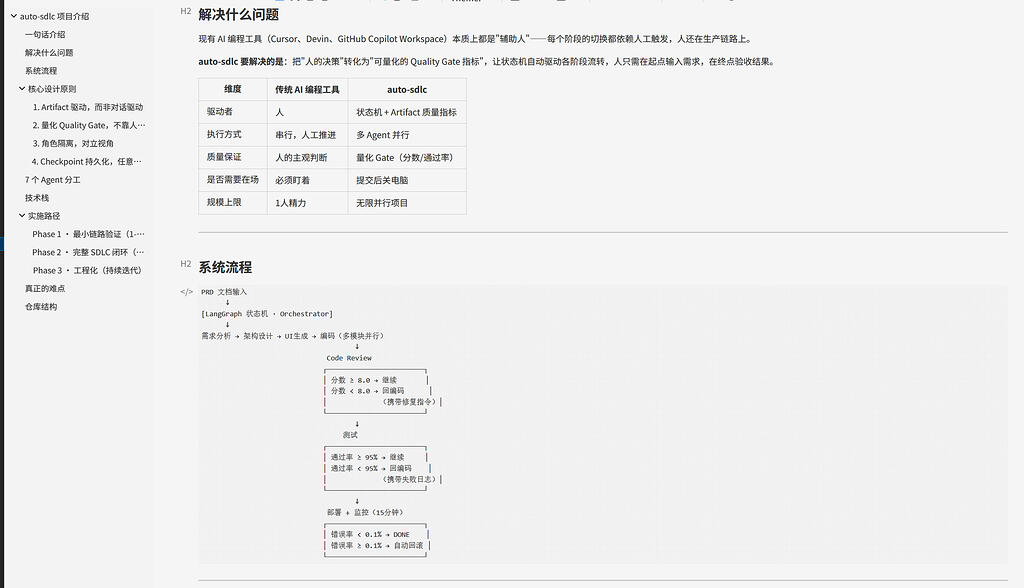
Task: Click the 传统 AI 编程工具 header cell
Action: coord(308,90)
